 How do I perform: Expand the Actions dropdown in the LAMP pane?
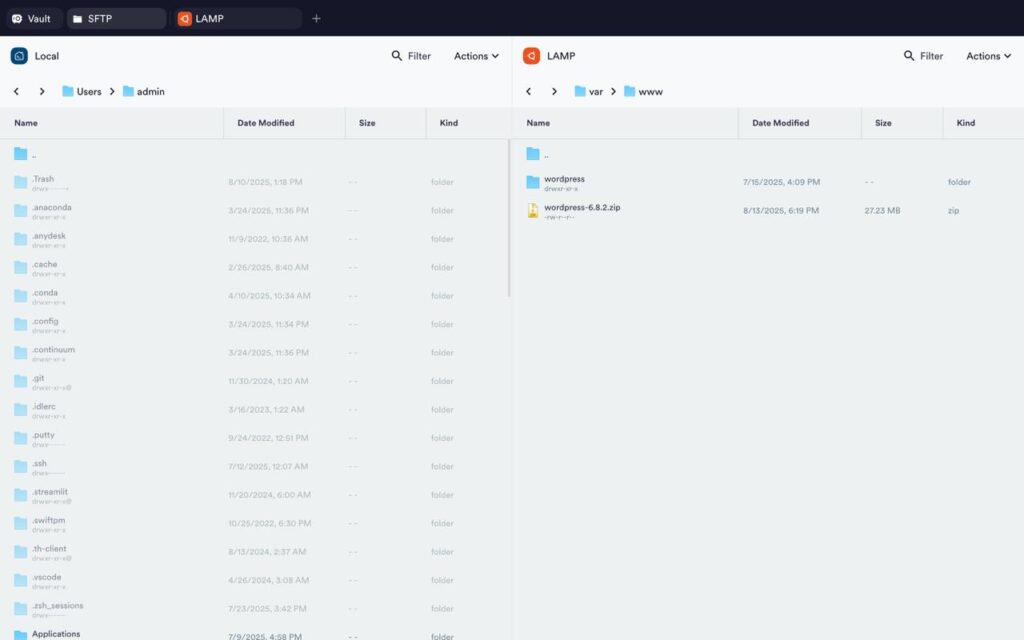989,56
